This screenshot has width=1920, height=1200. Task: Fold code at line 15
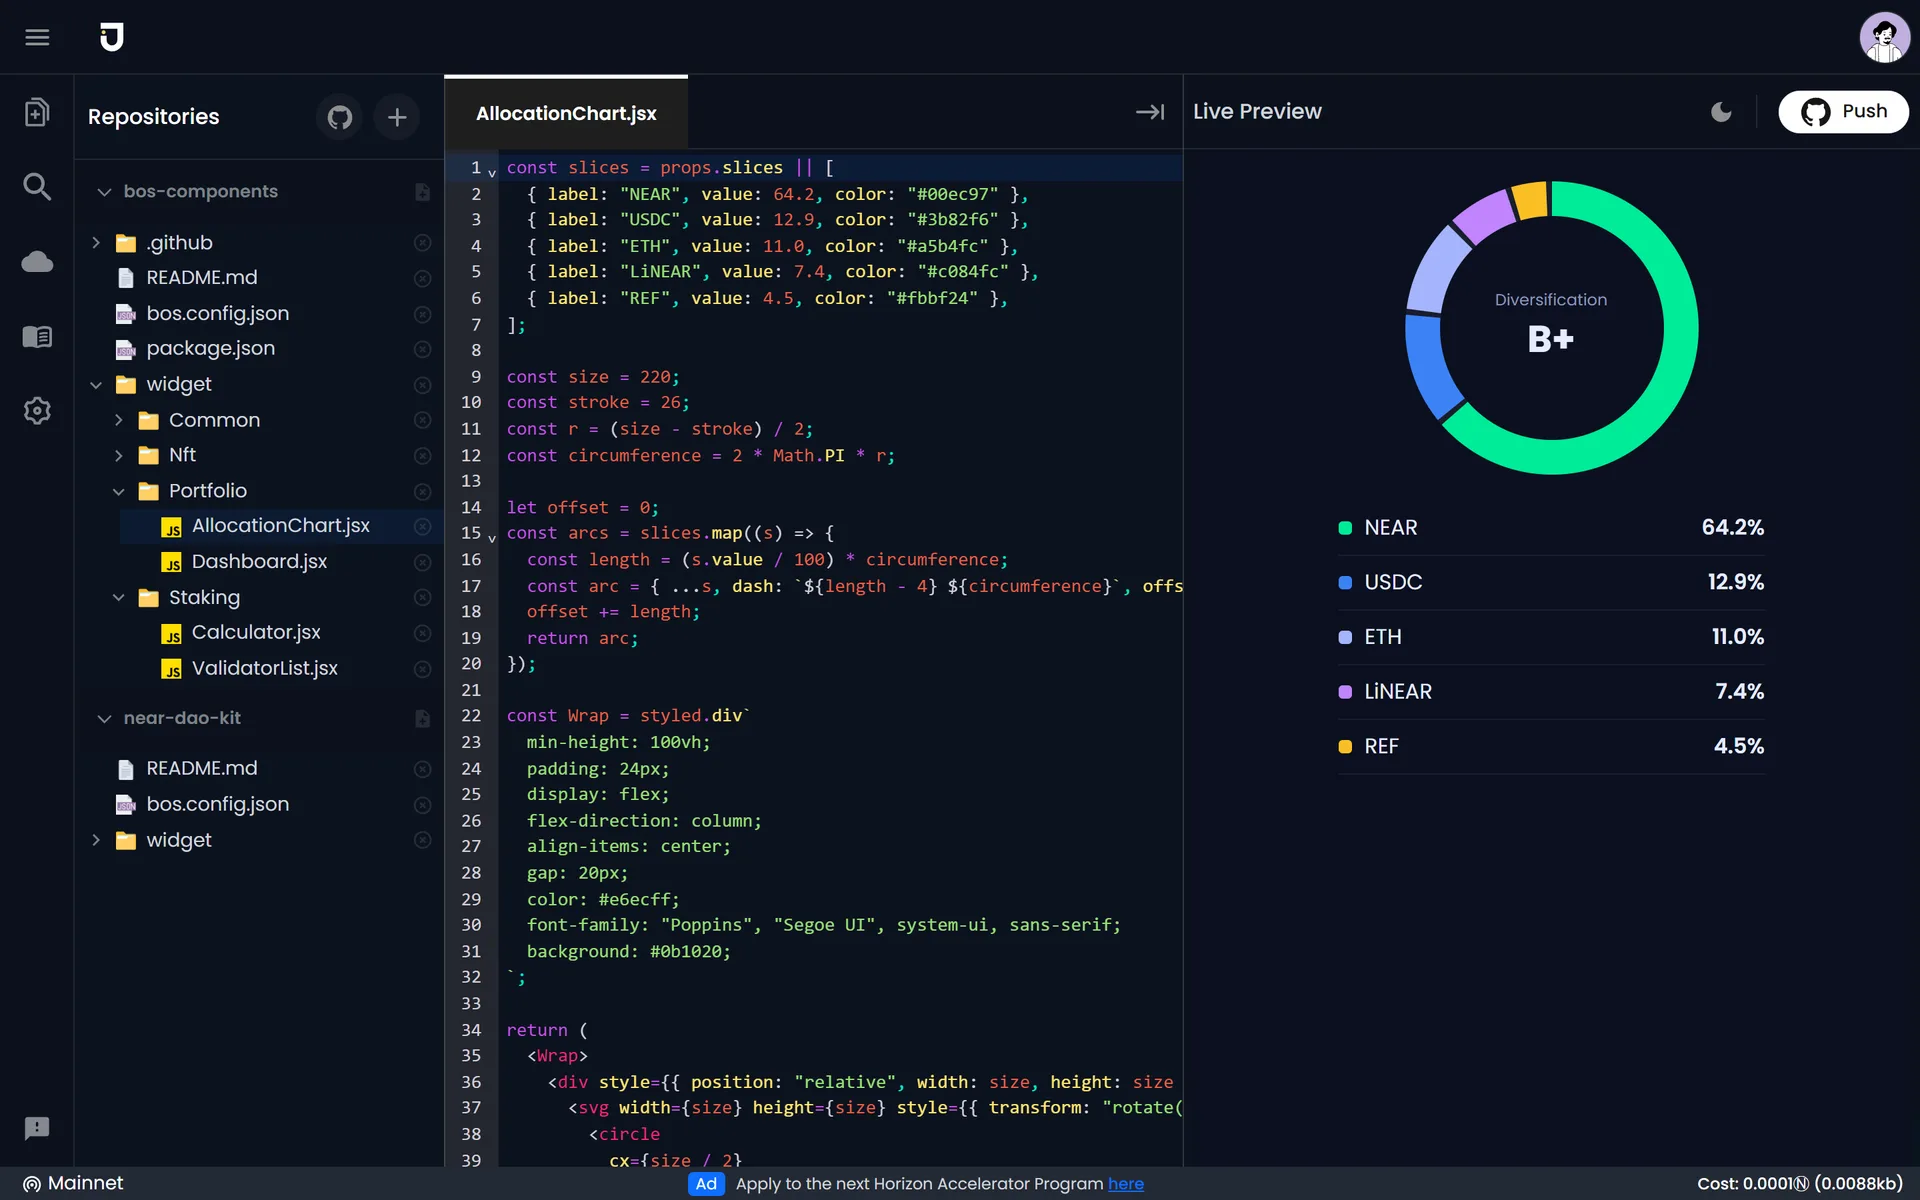coord(492,538)
